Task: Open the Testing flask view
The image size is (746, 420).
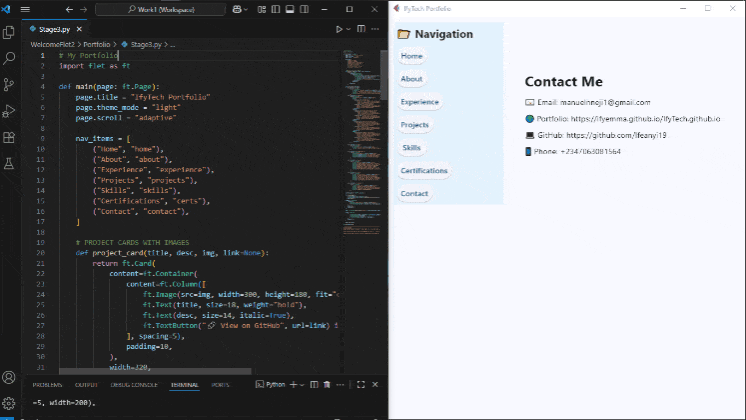Action: (x=9, y=164)
